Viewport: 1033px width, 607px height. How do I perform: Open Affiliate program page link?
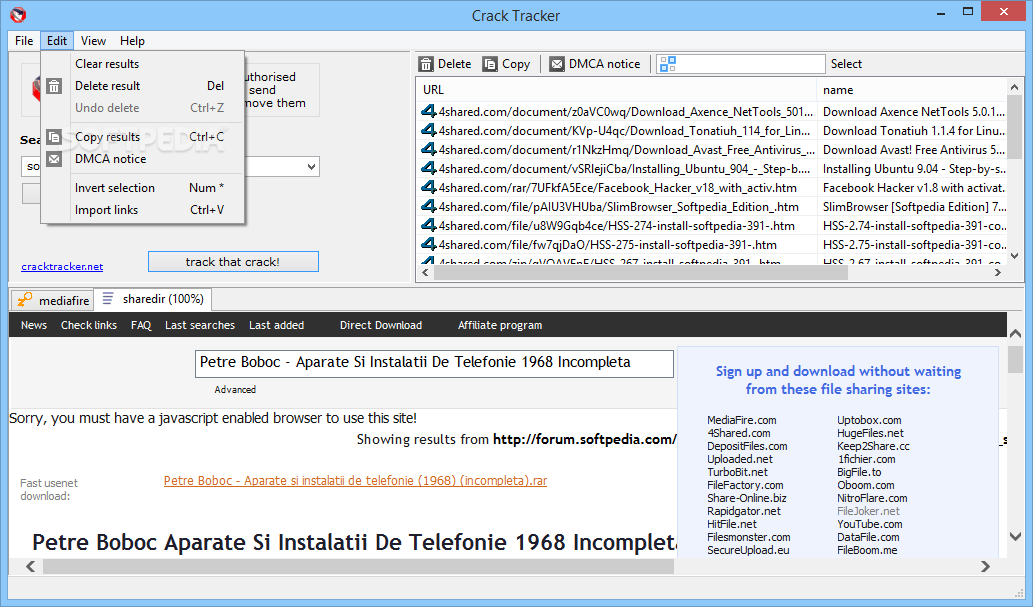[500, 325]
